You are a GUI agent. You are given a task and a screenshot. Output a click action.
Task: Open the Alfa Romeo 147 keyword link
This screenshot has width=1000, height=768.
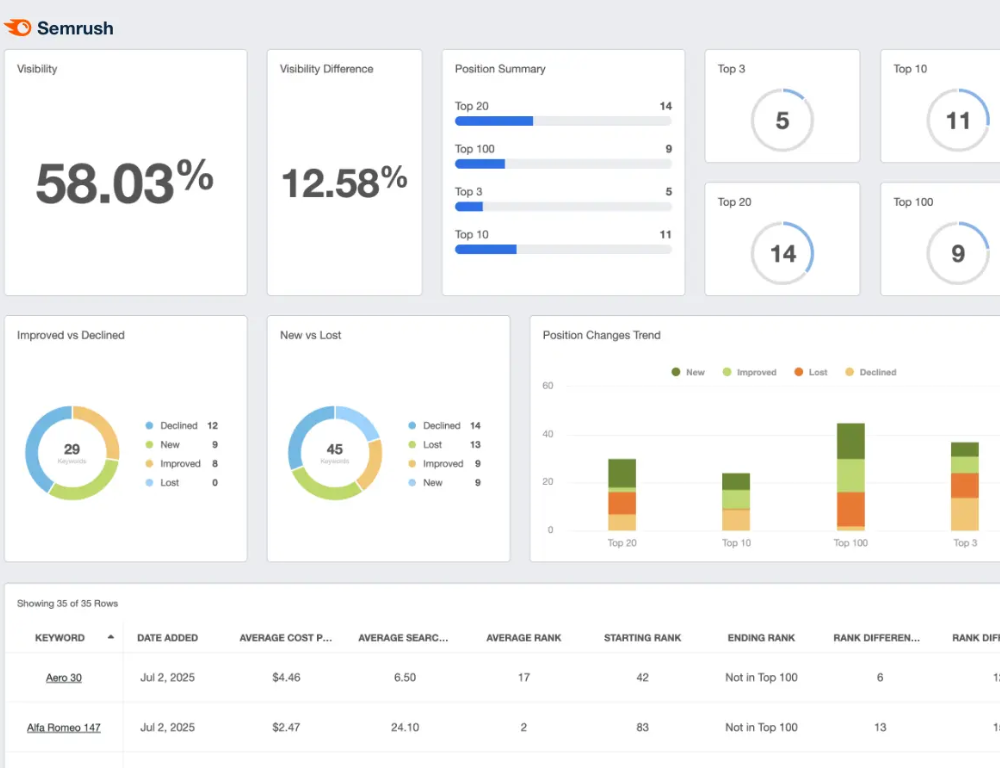(x=64, y=728)
